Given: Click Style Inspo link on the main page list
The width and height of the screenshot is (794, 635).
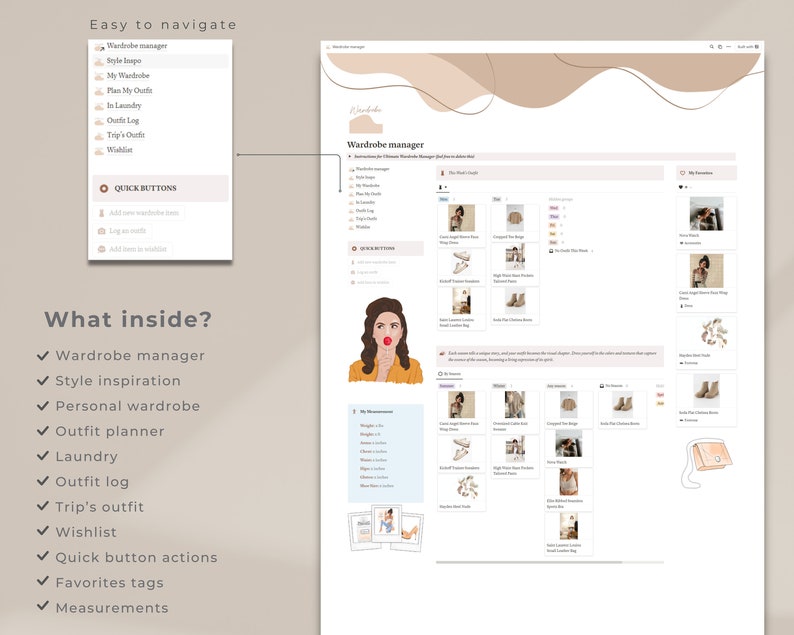Looking at the screenshot, I should (365, 177).
